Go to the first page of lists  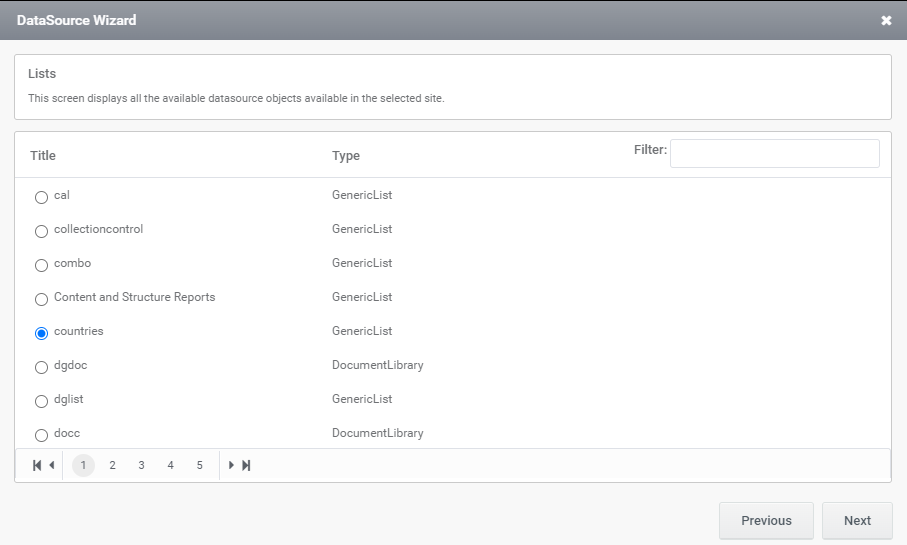click(37, 465)
